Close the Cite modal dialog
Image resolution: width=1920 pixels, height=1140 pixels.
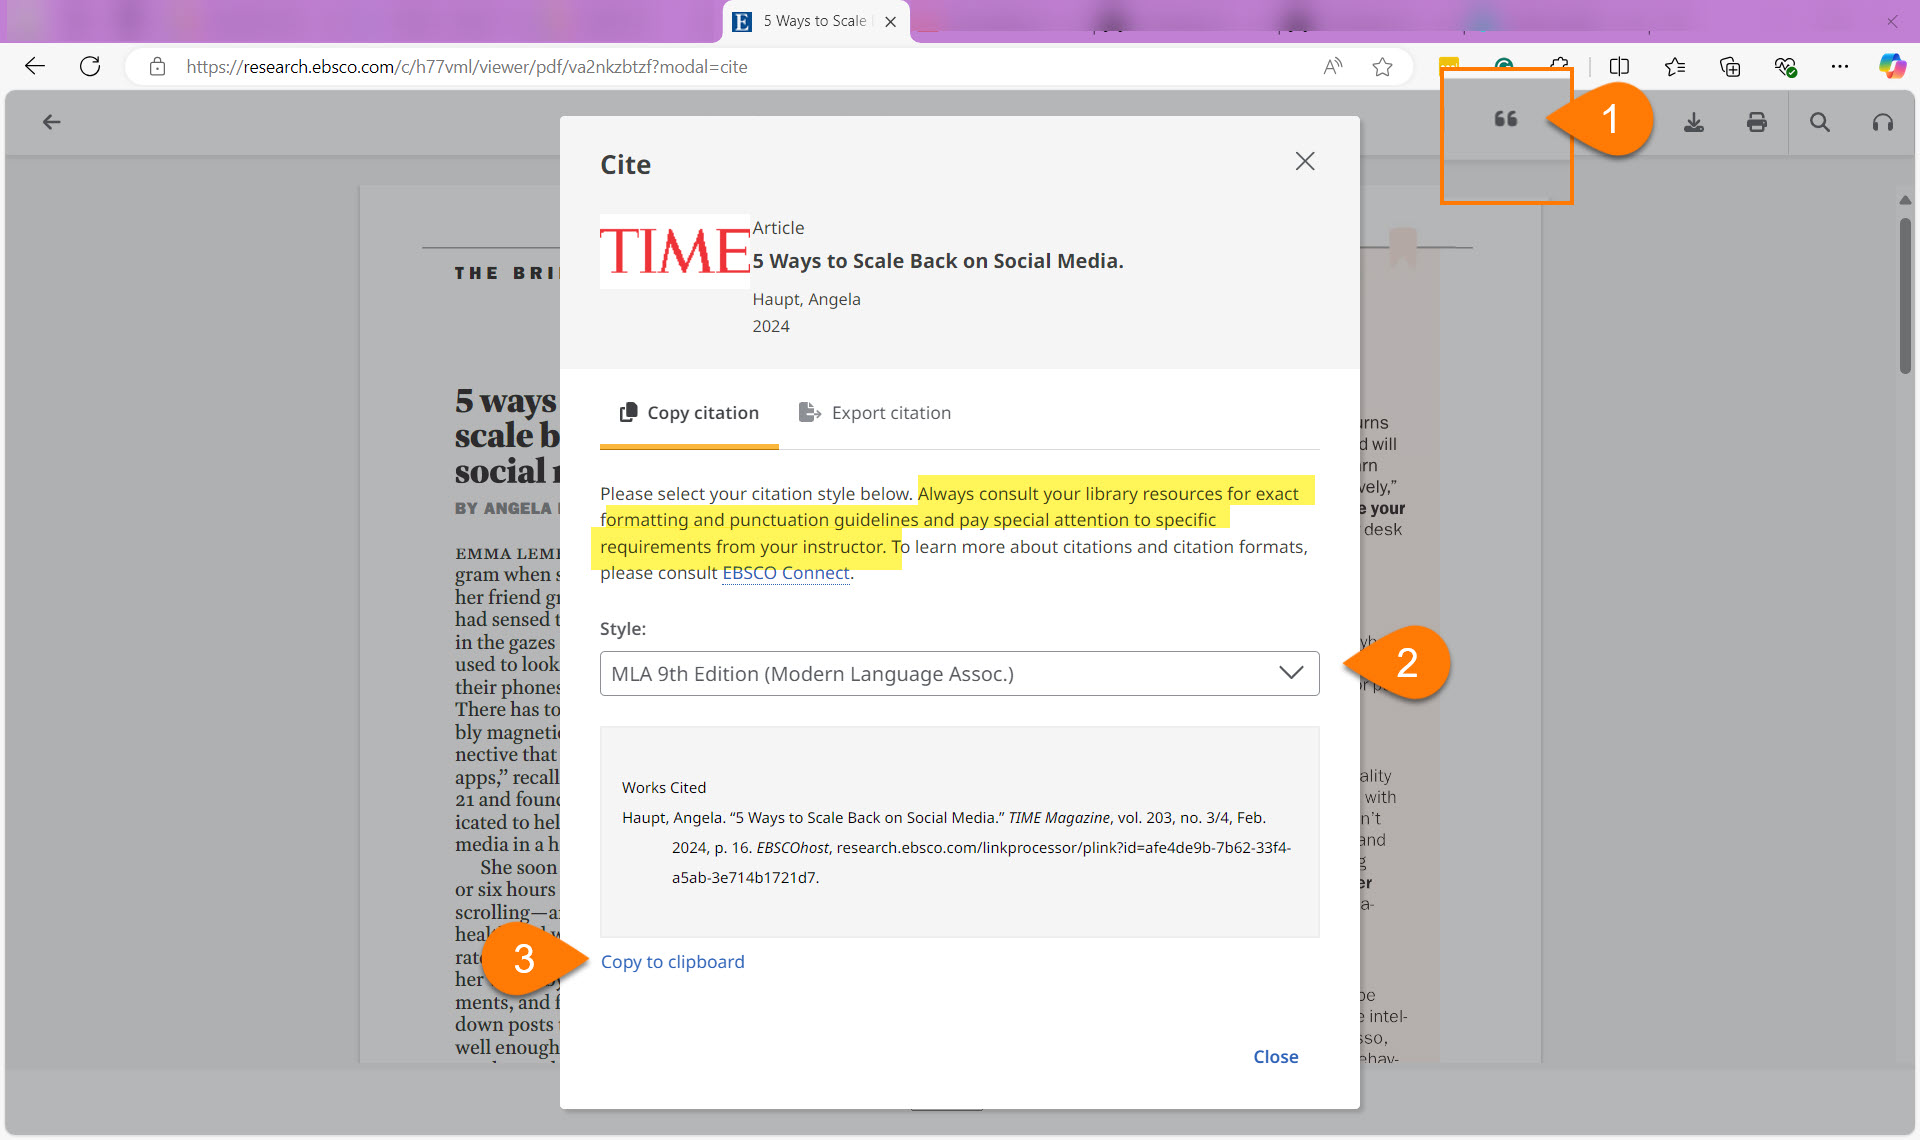1305,160
